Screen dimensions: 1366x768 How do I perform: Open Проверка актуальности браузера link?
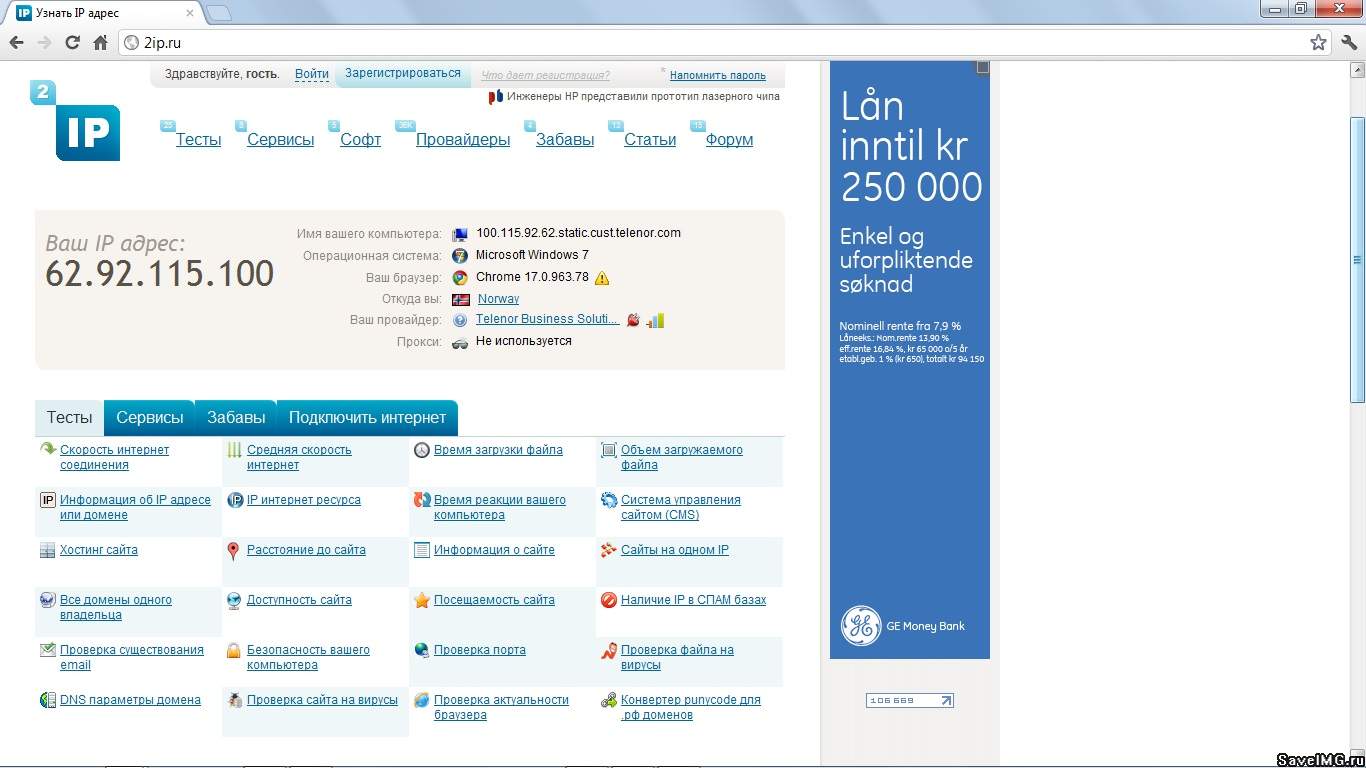[501, 708]
